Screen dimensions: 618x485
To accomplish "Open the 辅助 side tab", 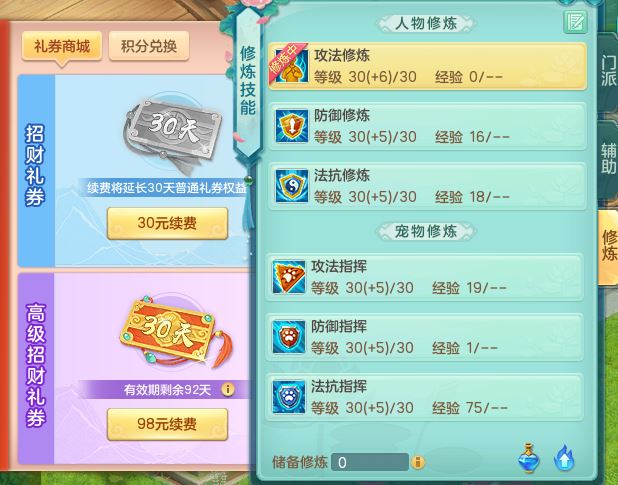I will pyautogui.click(x=608, y=158).
